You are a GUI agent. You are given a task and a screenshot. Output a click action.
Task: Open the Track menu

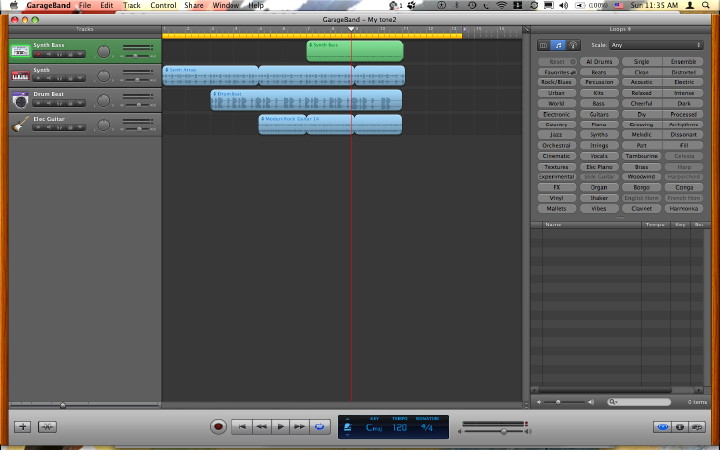click(131, 5)
